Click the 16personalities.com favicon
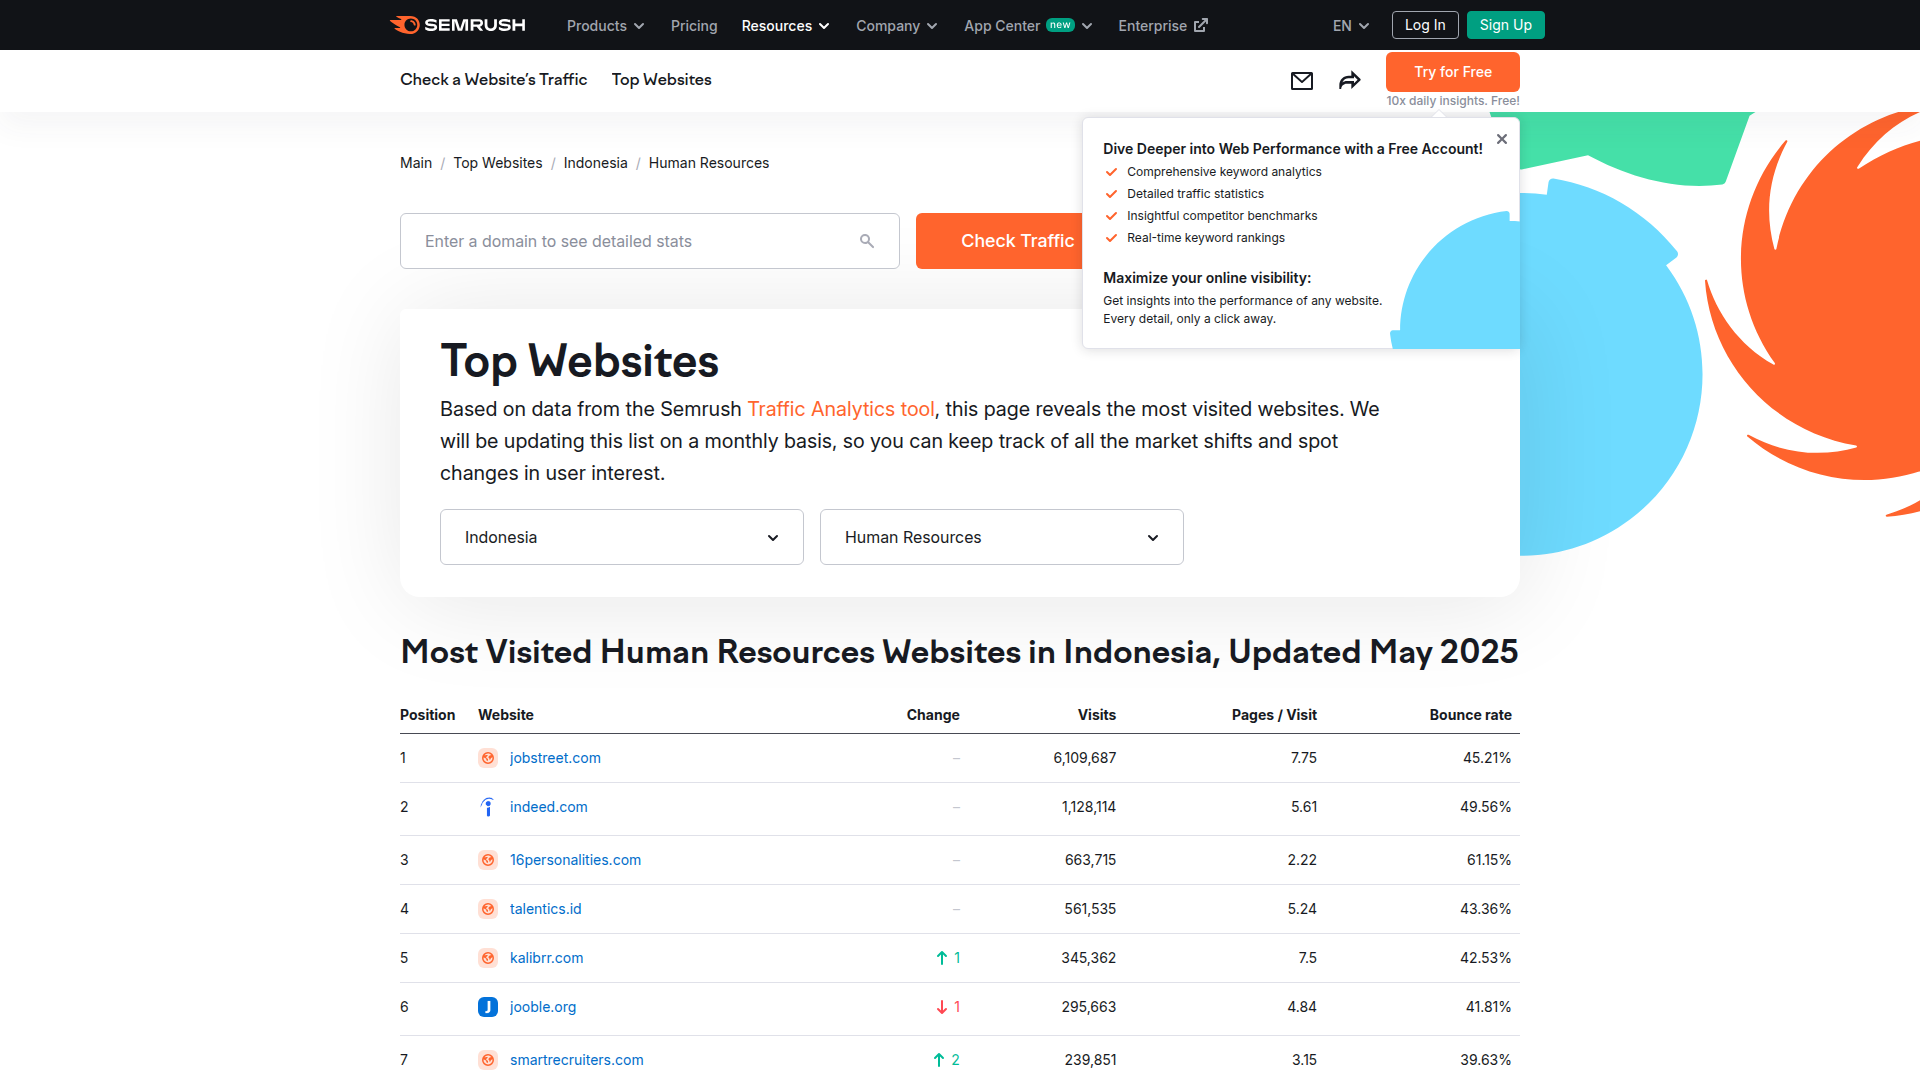 coord(488,860)
